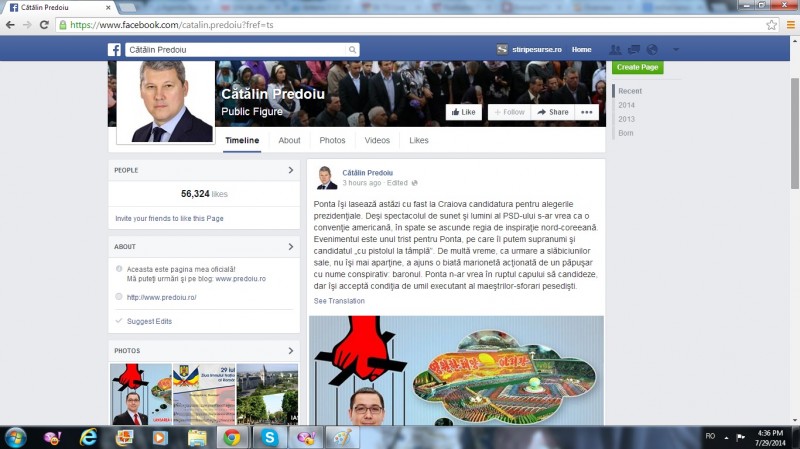Open the messages icon
Screen dimensions: 800x449
[x=633, y=49]
